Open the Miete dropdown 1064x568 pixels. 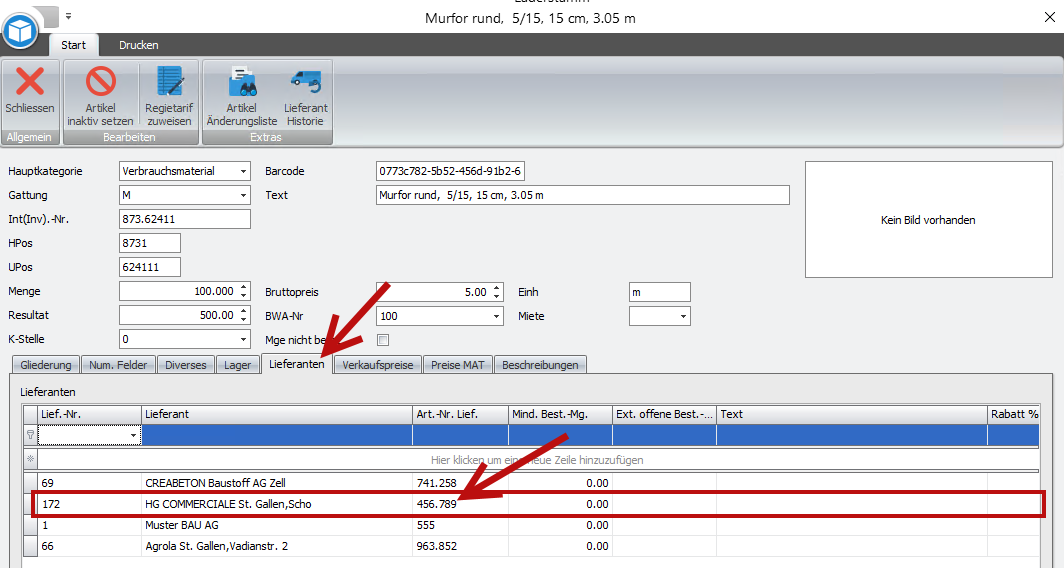click(683, 316)
